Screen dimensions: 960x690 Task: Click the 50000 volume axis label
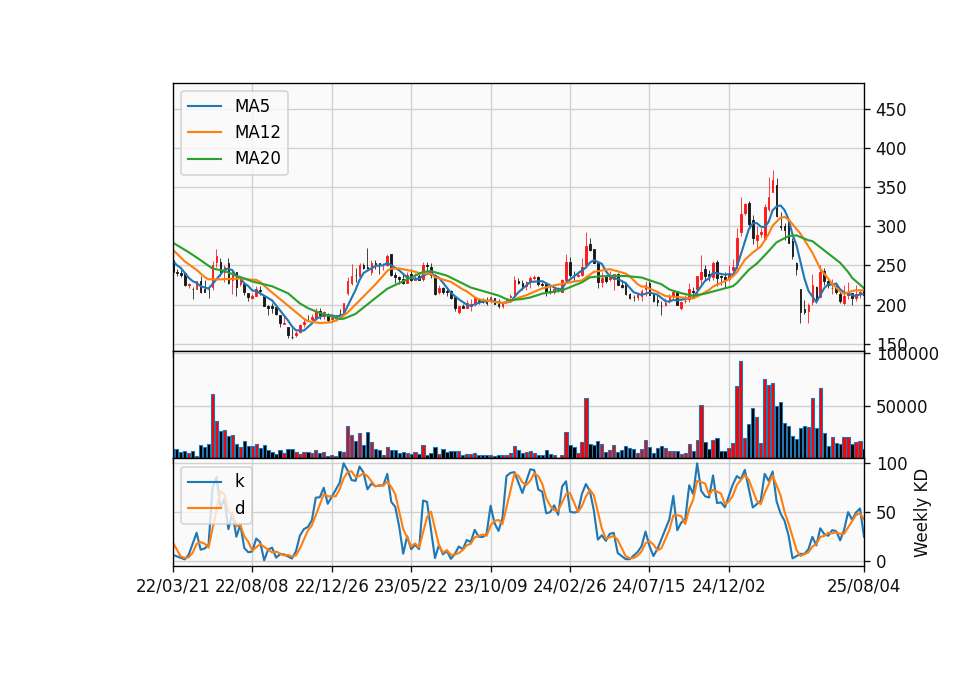[x=901, y=407]
